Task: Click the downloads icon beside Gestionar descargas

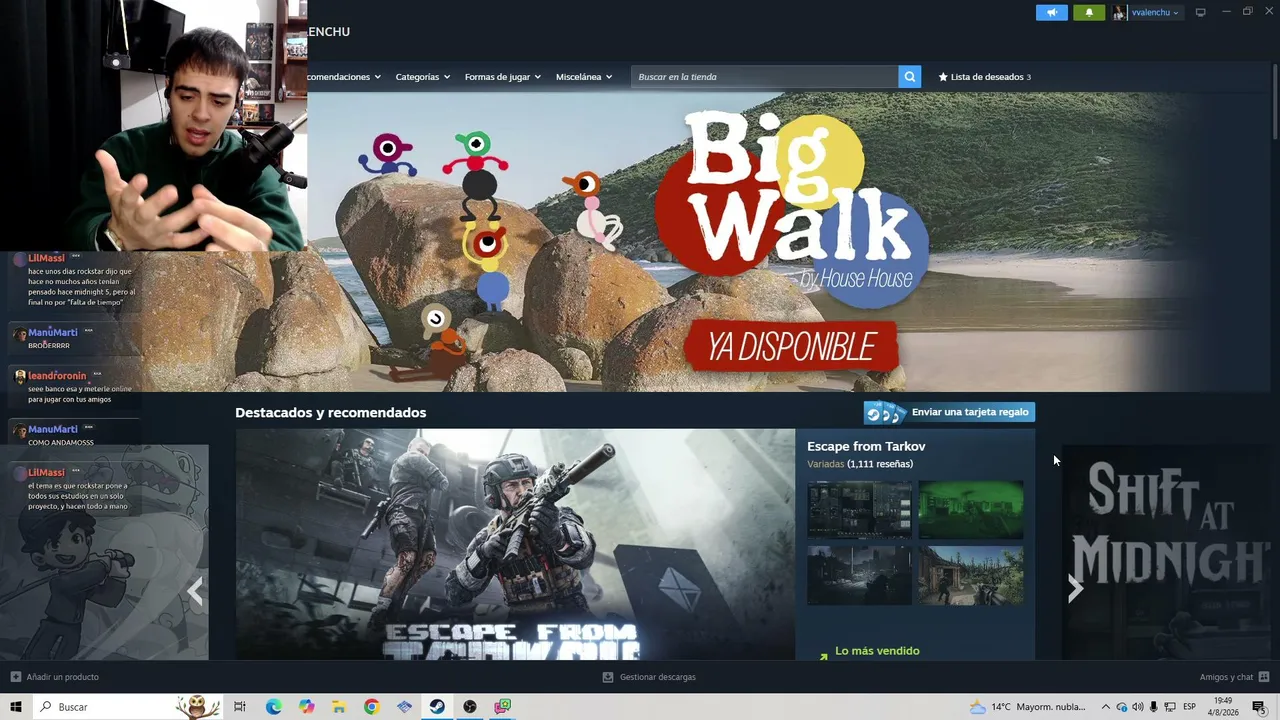Action: coord(608,677)
